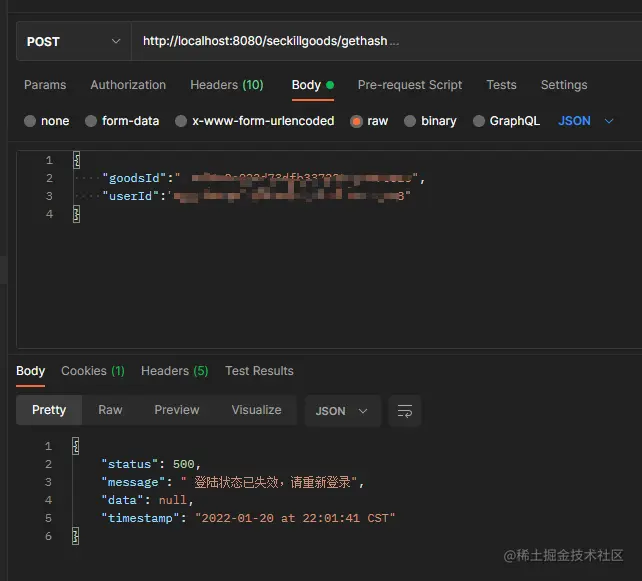Open the Cookies (1) response tab

tap(93, 371)
